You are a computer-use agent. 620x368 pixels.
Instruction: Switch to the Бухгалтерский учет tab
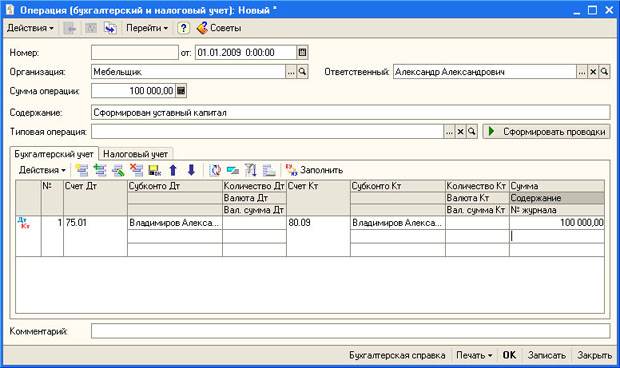coord(54,154)
